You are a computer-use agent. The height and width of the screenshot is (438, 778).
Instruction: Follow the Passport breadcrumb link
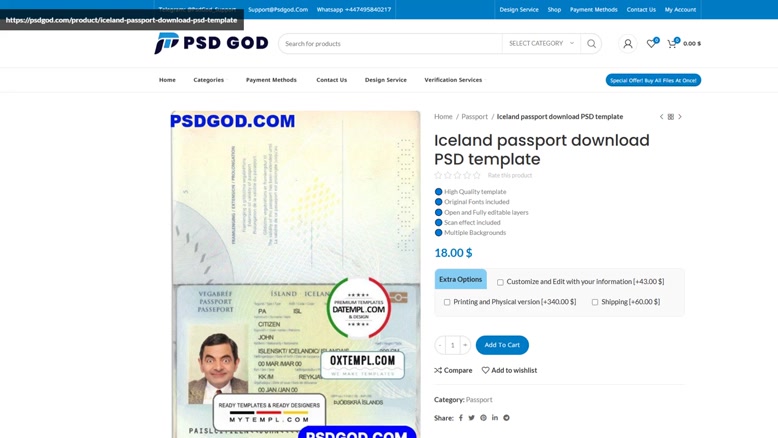(474, 117)
